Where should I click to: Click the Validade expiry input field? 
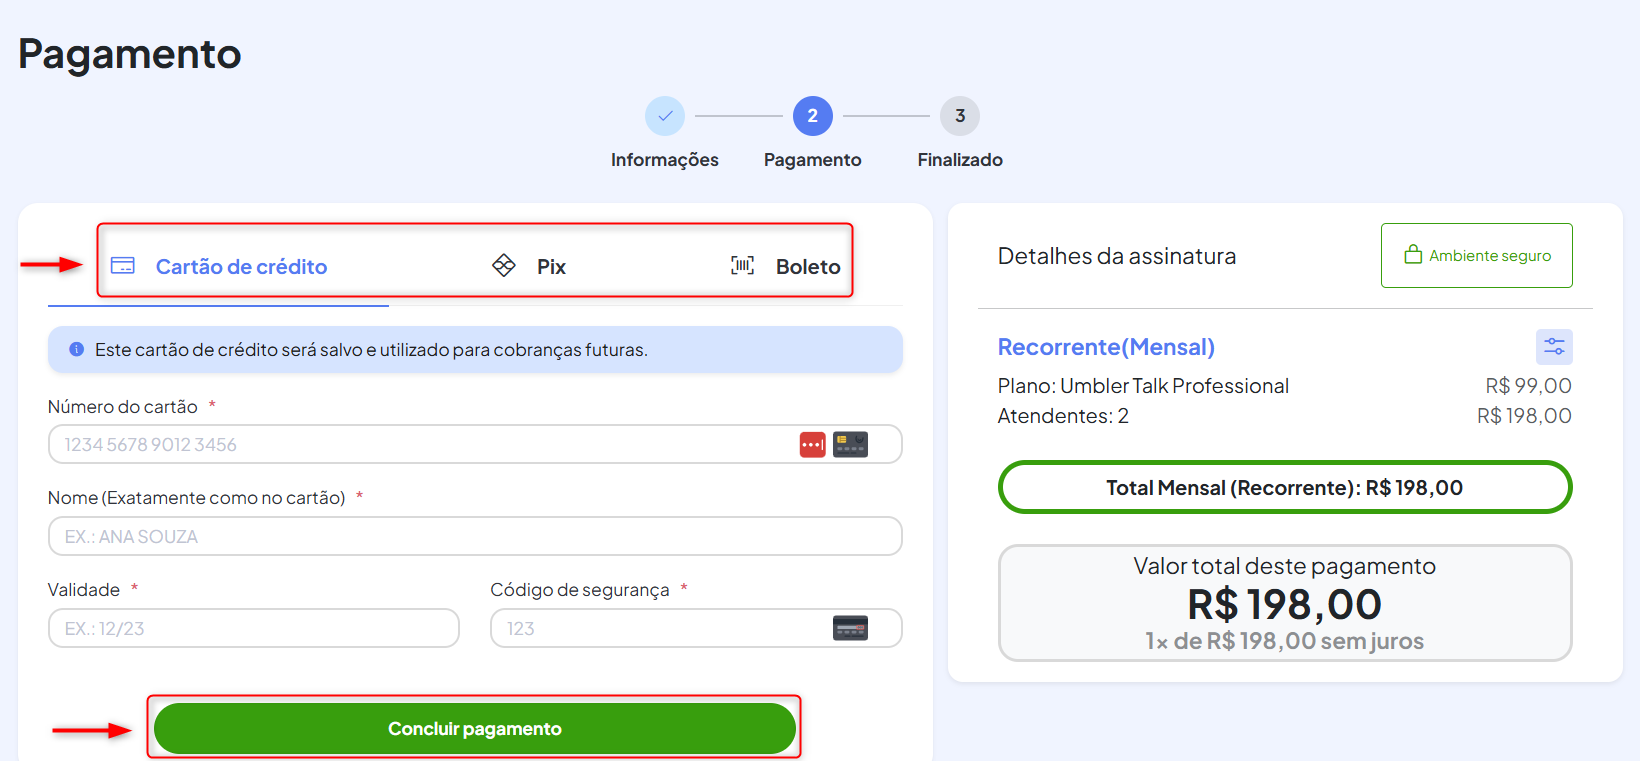pyautogui.click(x=253, y=628)
